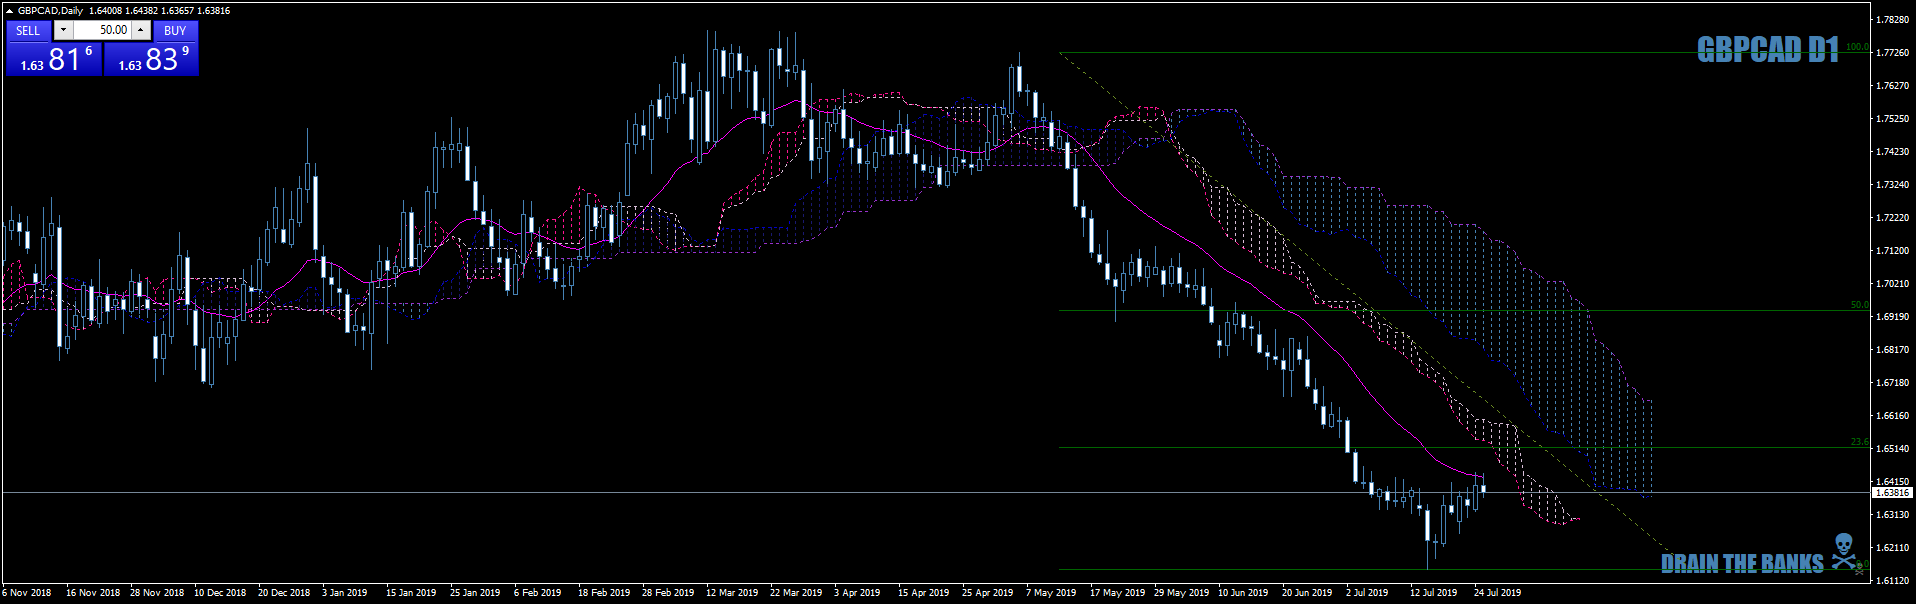Click the 18 Feb 2019 date label

click(x=604, y=593)
